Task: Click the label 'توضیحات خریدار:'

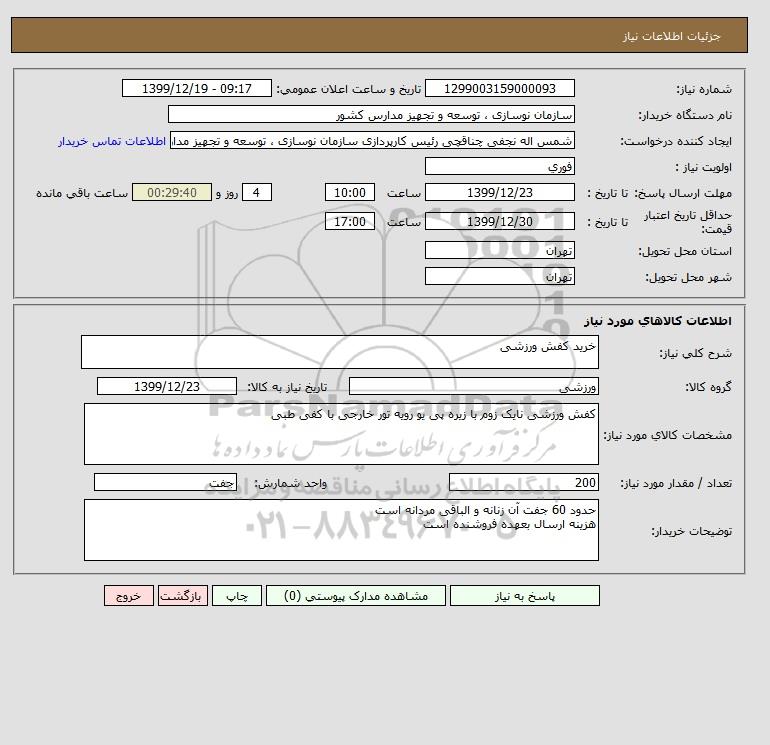Action: [691, 531]
